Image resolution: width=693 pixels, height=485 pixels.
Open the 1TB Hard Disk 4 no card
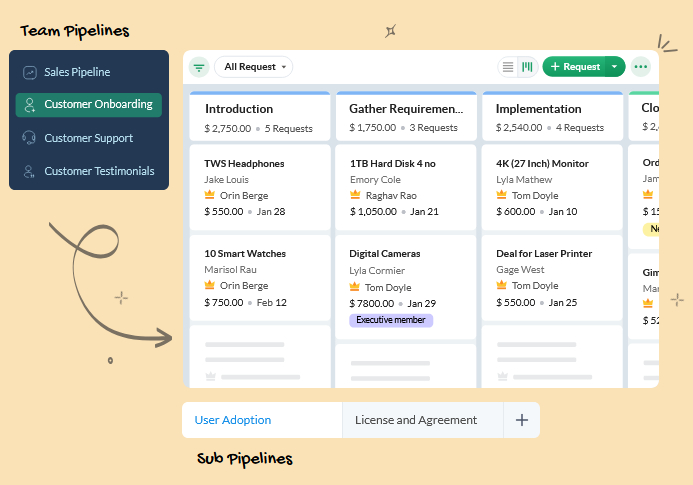coord(406,187)
